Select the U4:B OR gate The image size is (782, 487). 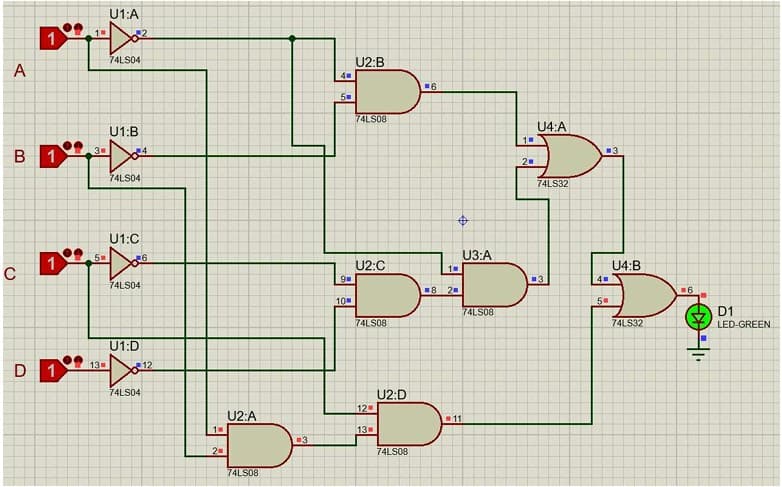[644, 295]
